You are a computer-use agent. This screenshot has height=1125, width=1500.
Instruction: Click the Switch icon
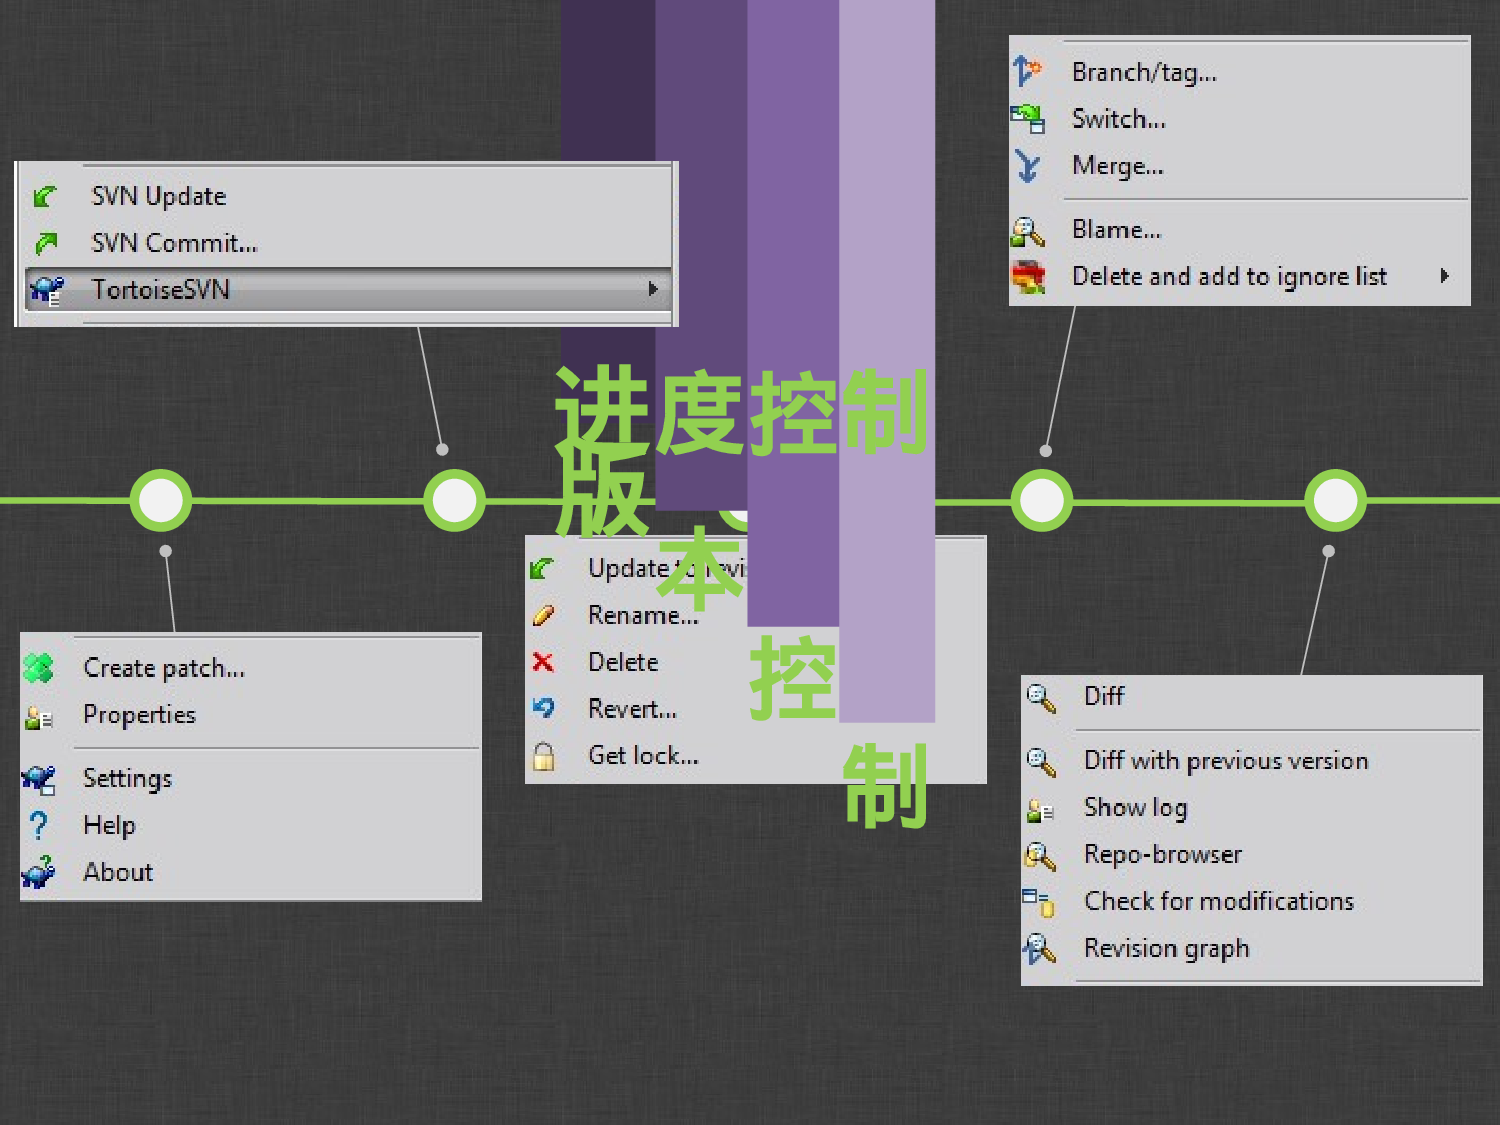tap(1027, 119)
